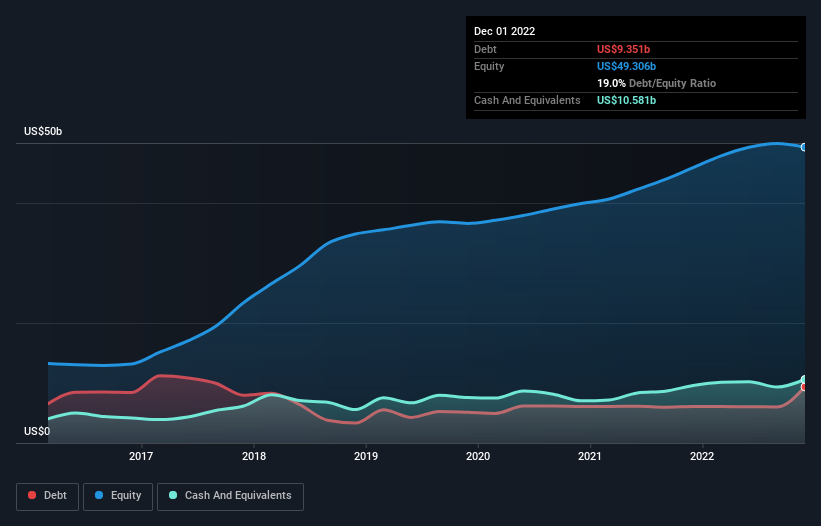The image size is (821, 526).
Task: Click the 2019 x-axis label
Action: pos(366,456)
